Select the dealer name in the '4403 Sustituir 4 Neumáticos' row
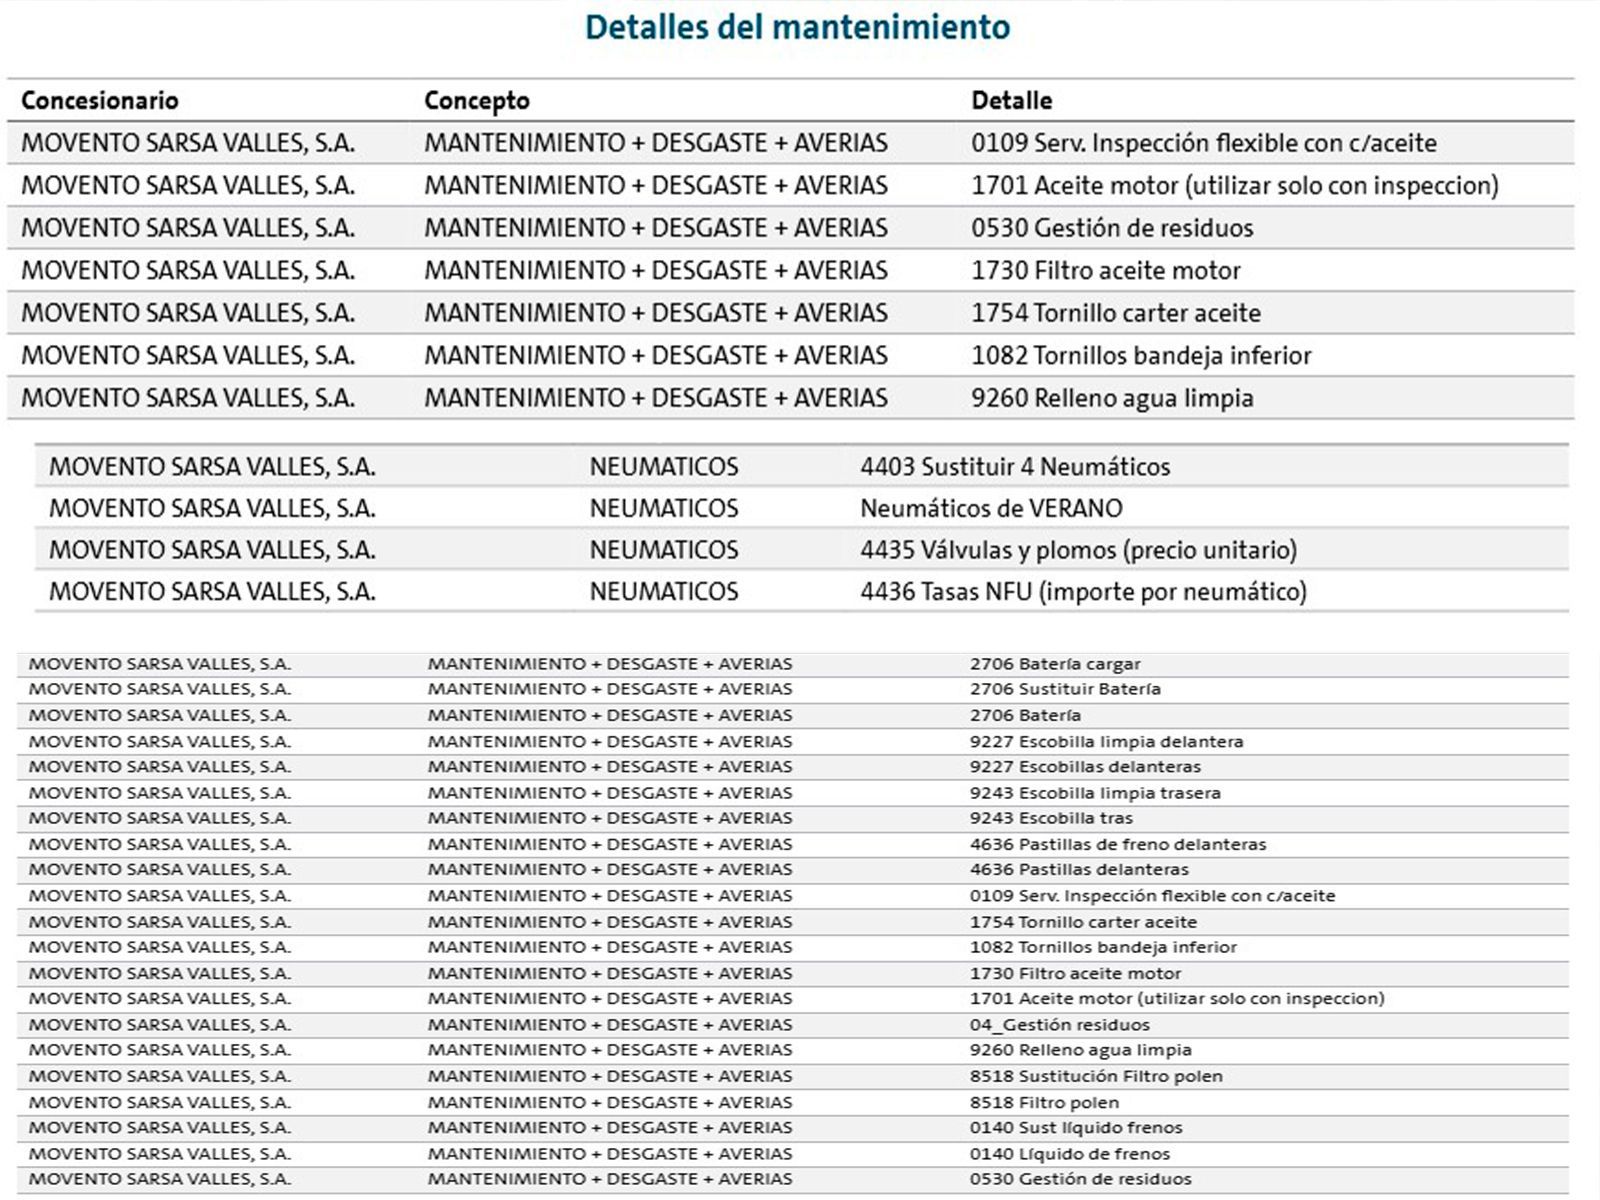Image resolution: width=1600 pixels, height=1200 pixels. [x=212, y=467]
